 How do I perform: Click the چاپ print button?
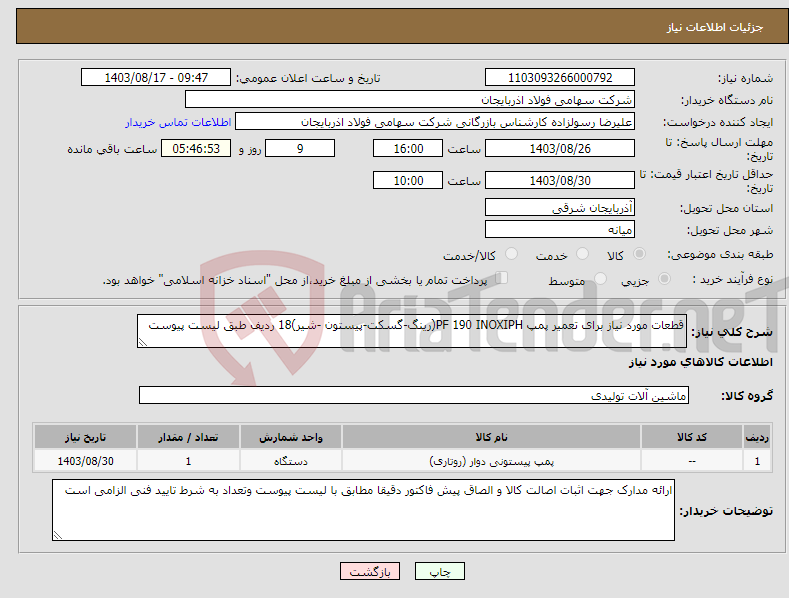tap(439, 571)
